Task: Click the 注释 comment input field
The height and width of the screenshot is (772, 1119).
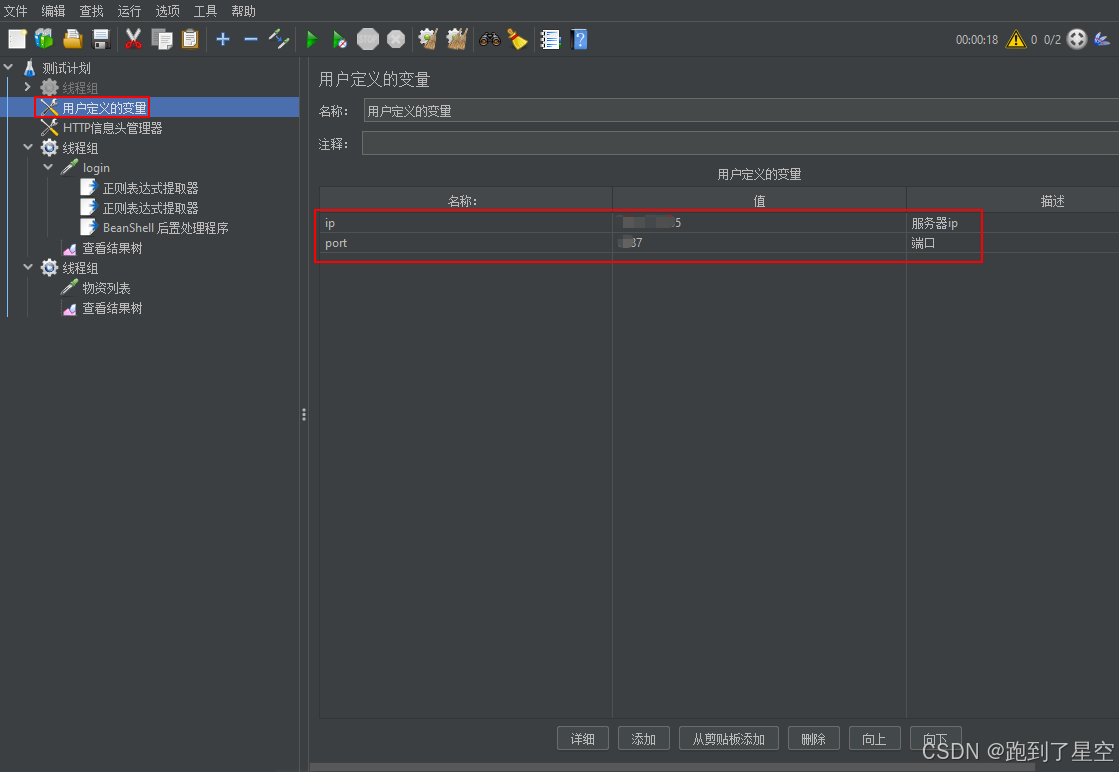Action: tap(741, 143)
